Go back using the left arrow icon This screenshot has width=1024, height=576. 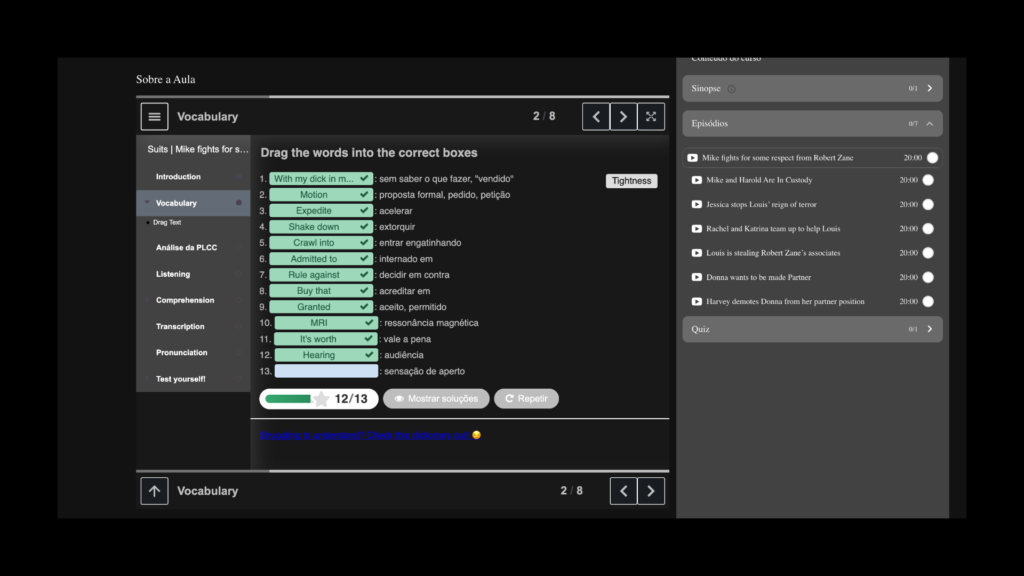(x=595, y=116)
